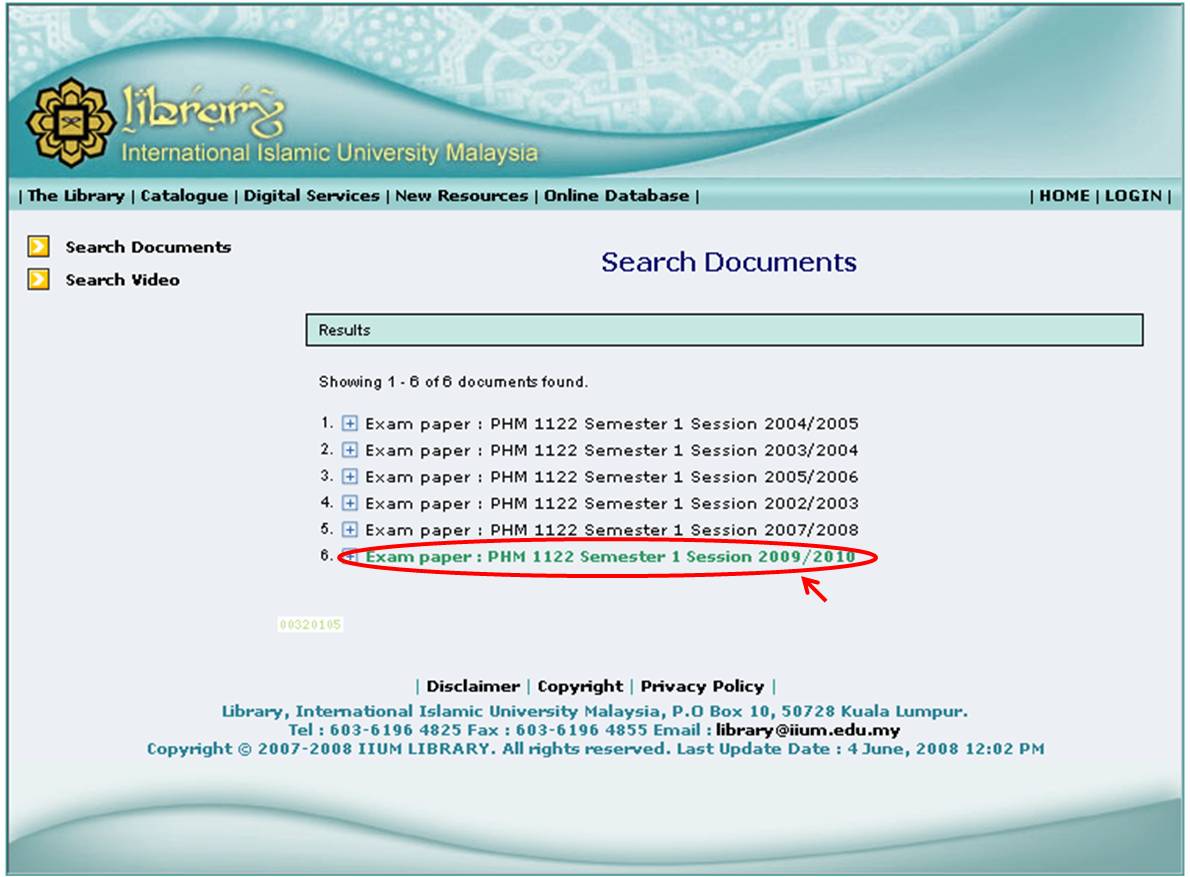Go to HOME in the navigation bar
The height and width of the screenshot is (877, 1190).
click(1064, 196)
